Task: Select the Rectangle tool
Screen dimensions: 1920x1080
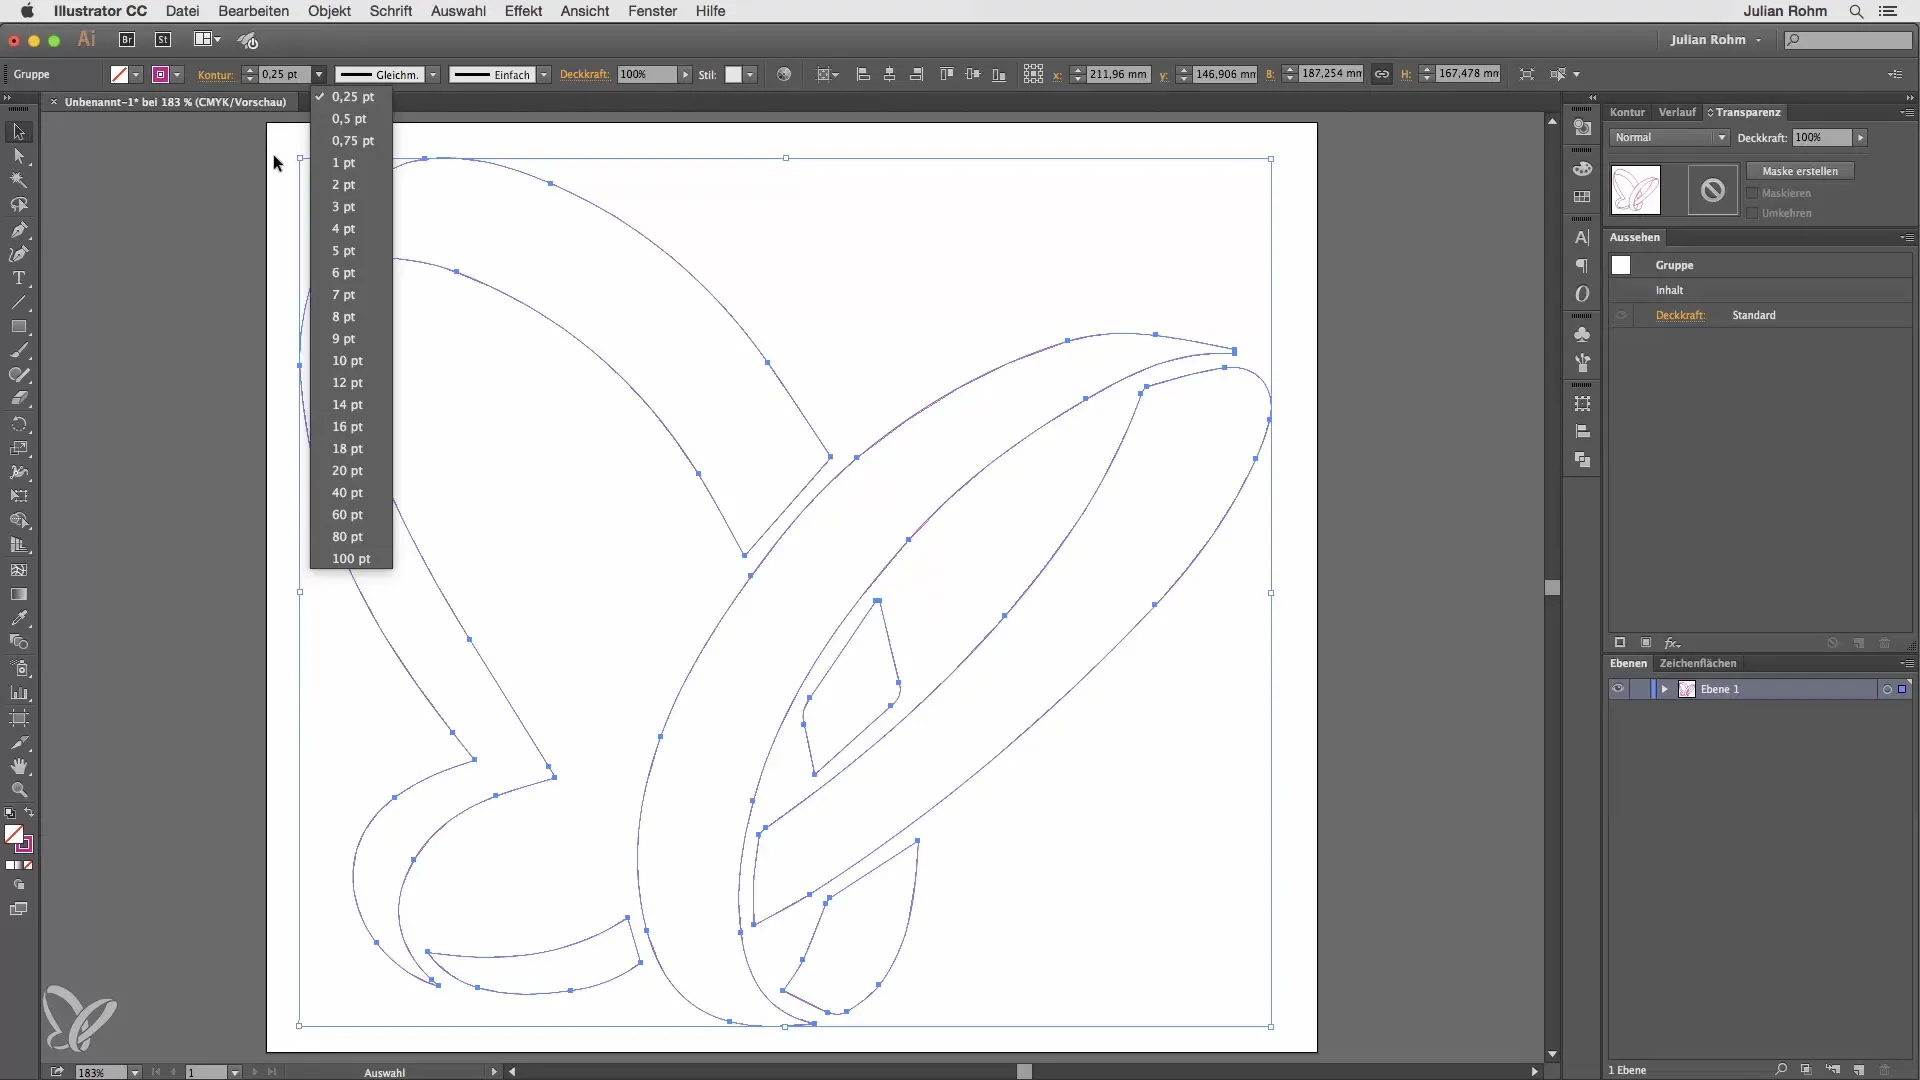Action: pos(19,327)
